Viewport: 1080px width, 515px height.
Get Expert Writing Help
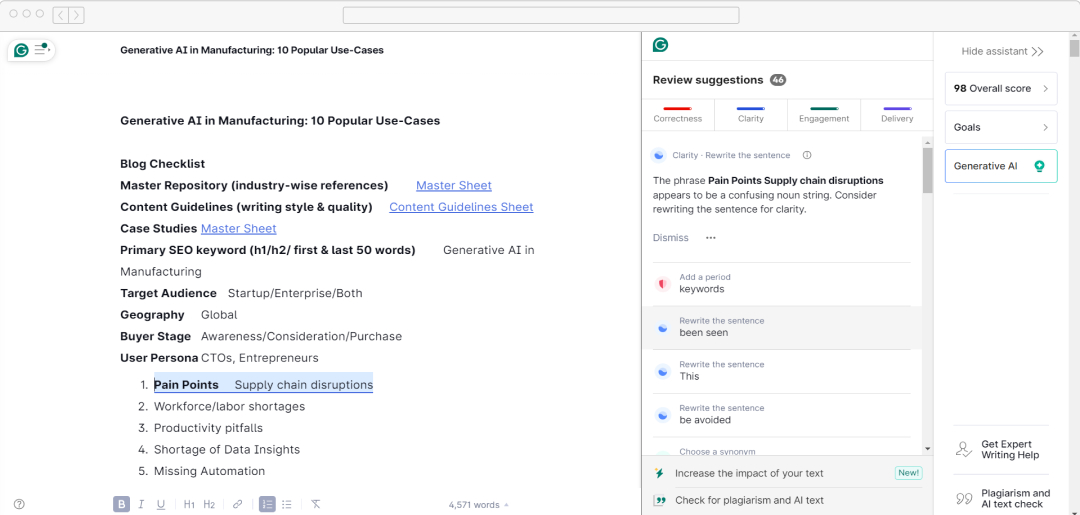(1001, 450)
